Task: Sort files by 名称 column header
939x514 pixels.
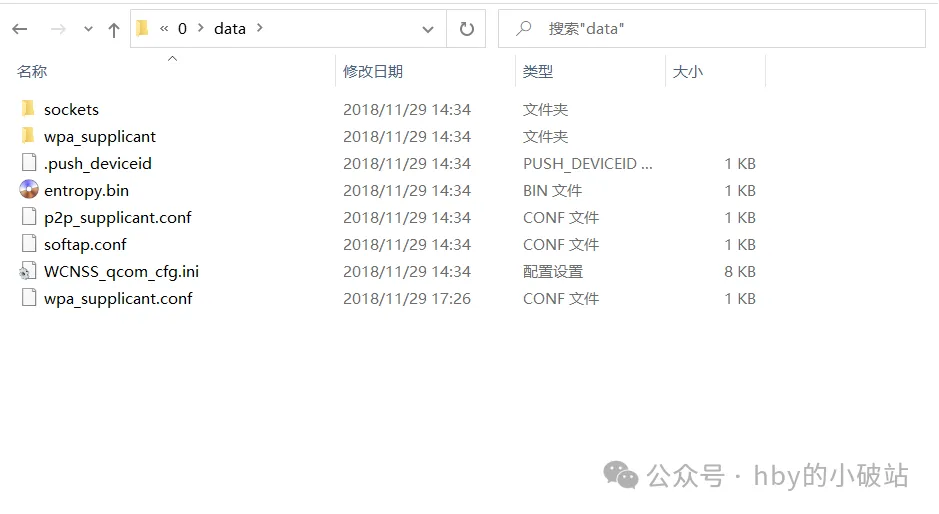Action: pos(32,72)
